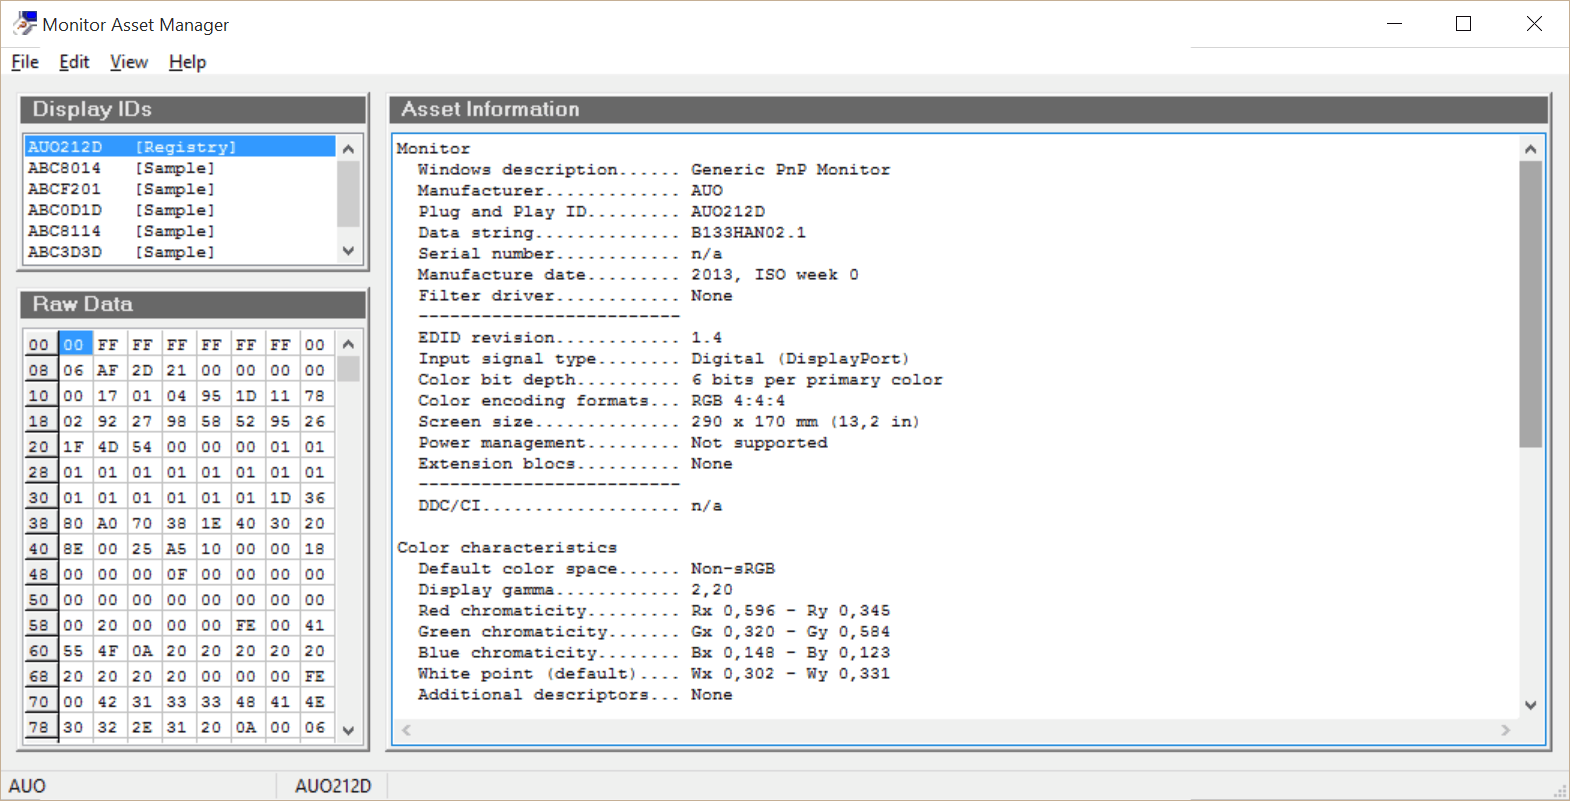Click the Power management line

point(623,443)
